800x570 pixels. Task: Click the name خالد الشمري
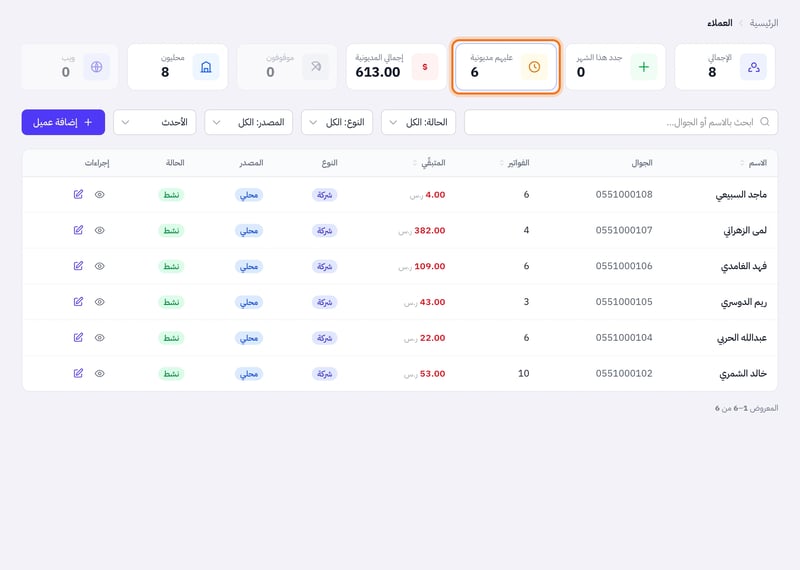(743, 374)
